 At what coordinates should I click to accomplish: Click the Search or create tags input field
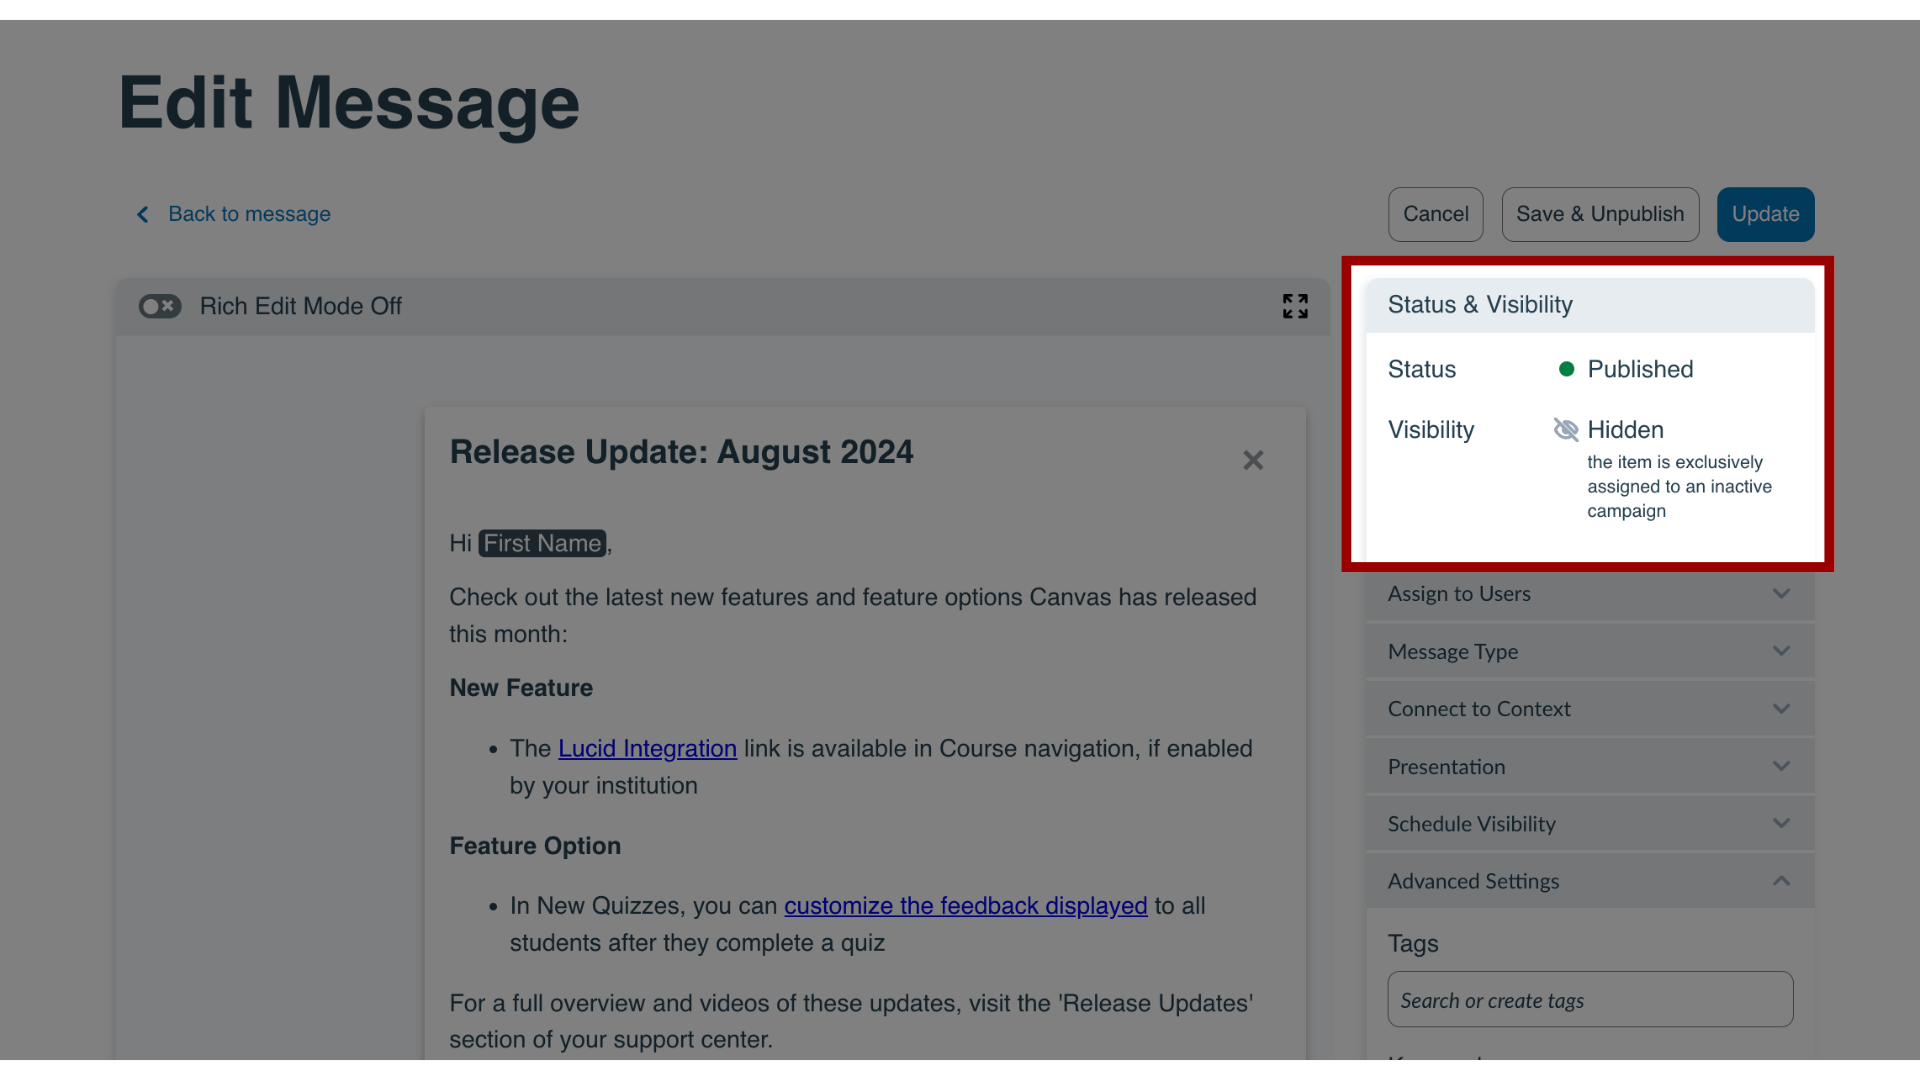[x=1589, y=998]
